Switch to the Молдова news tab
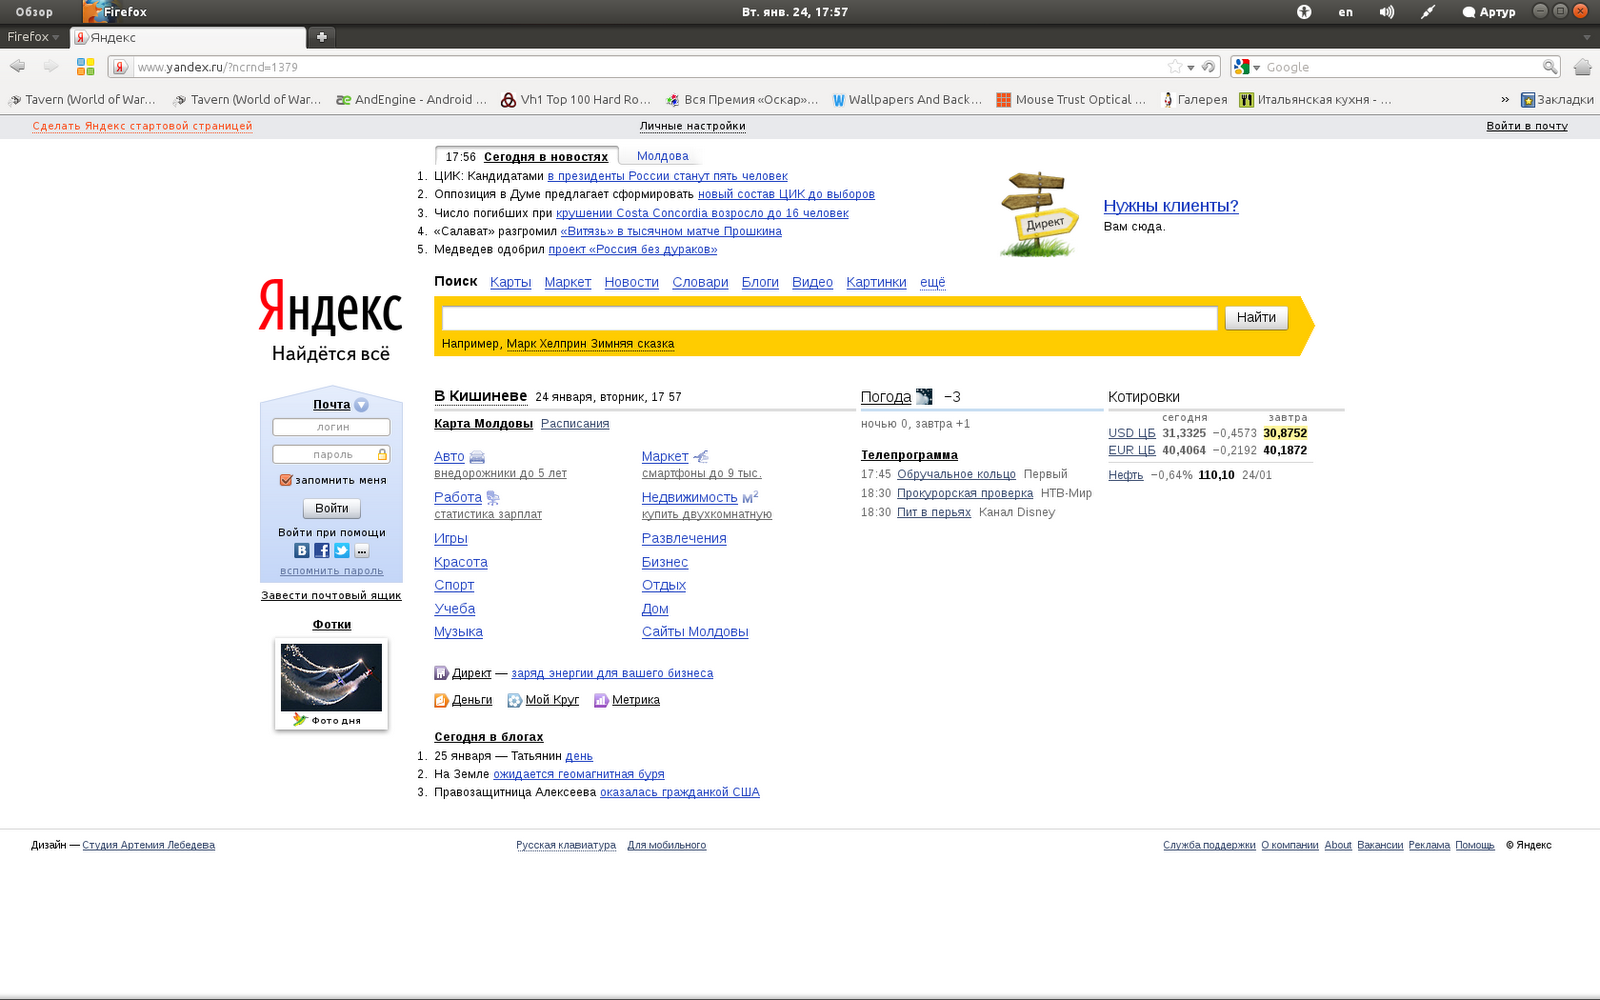This screenshot has height=1000, width=1600. click(x=663, y=156)
